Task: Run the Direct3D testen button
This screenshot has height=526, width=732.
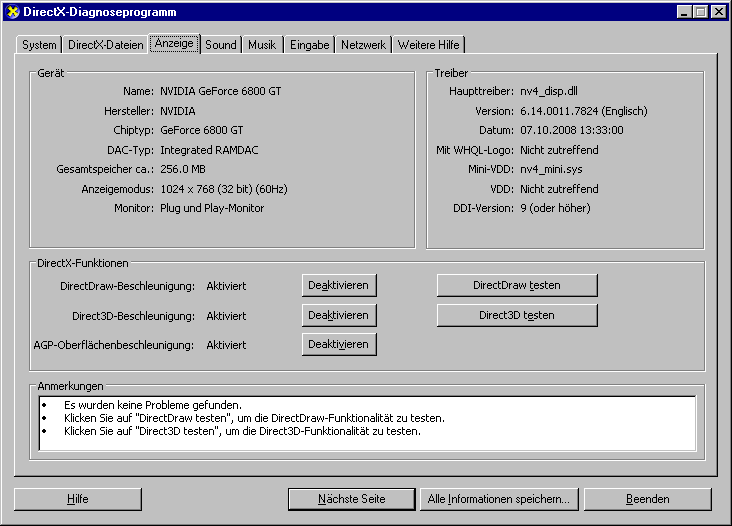Action: coord(516,315)
